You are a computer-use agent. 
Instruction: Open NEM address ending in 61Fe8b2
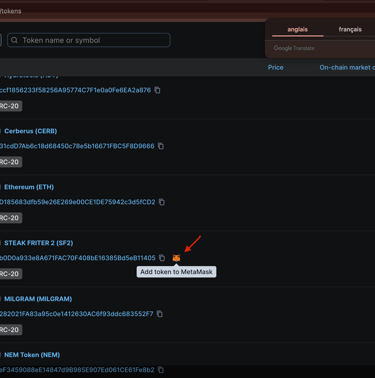tap(77, 370)
